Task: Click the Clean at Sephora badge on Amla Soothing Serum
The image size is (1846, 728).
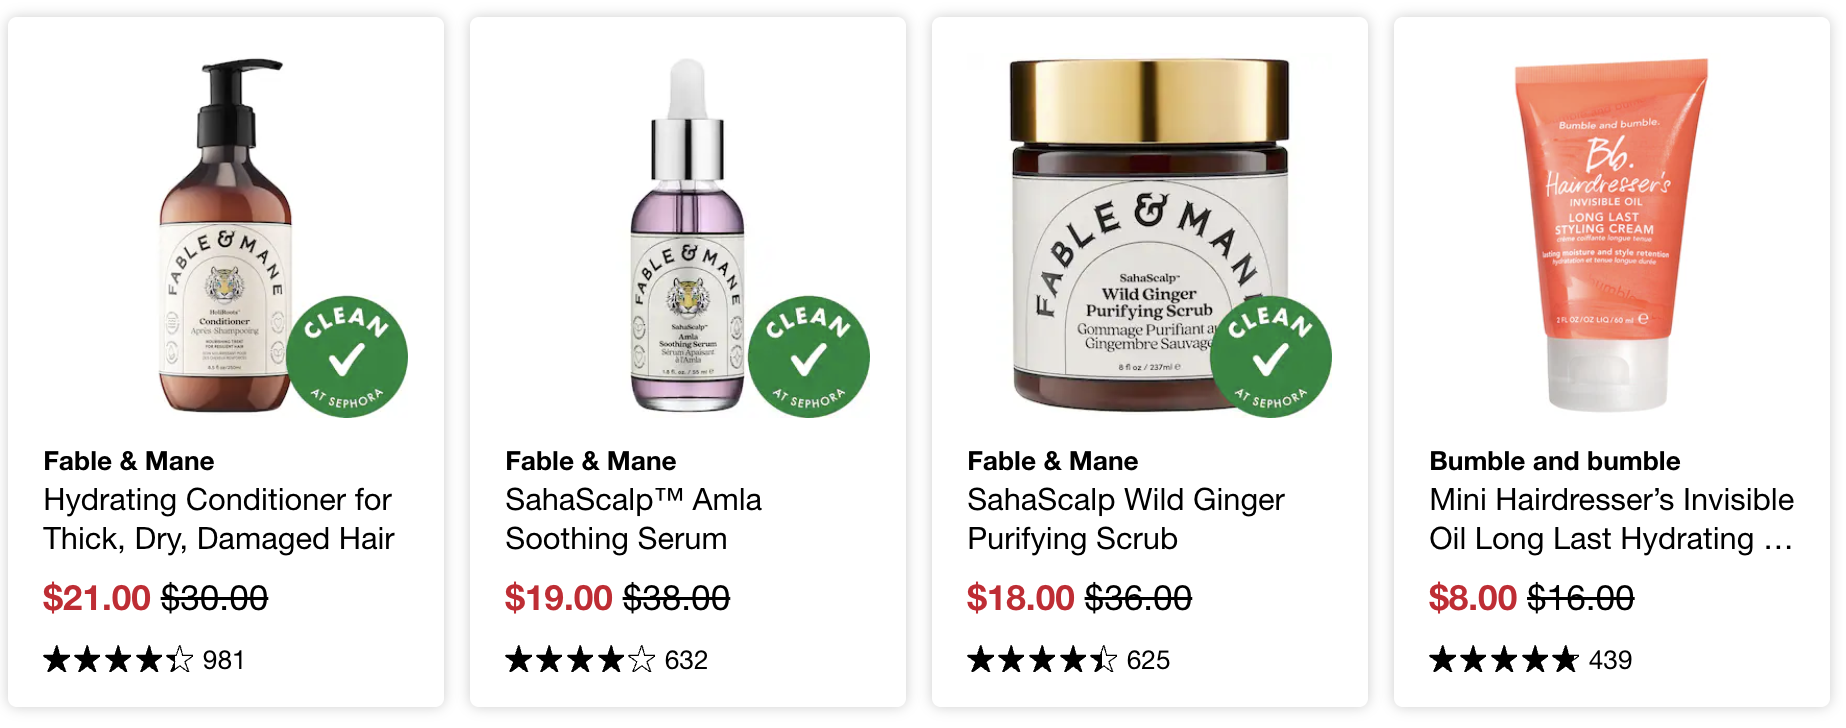Action: [809, 357]
